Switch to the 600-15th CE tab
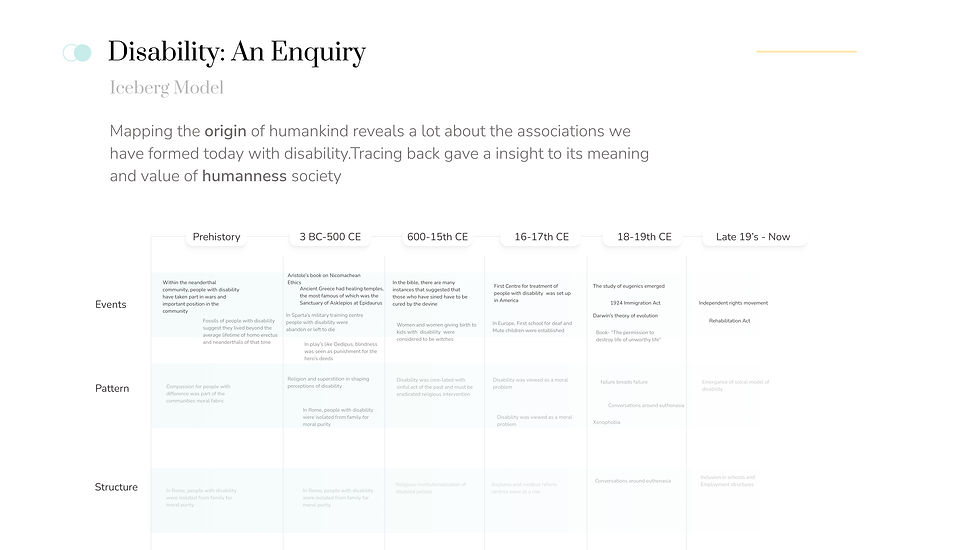 [x=437, y=237]
